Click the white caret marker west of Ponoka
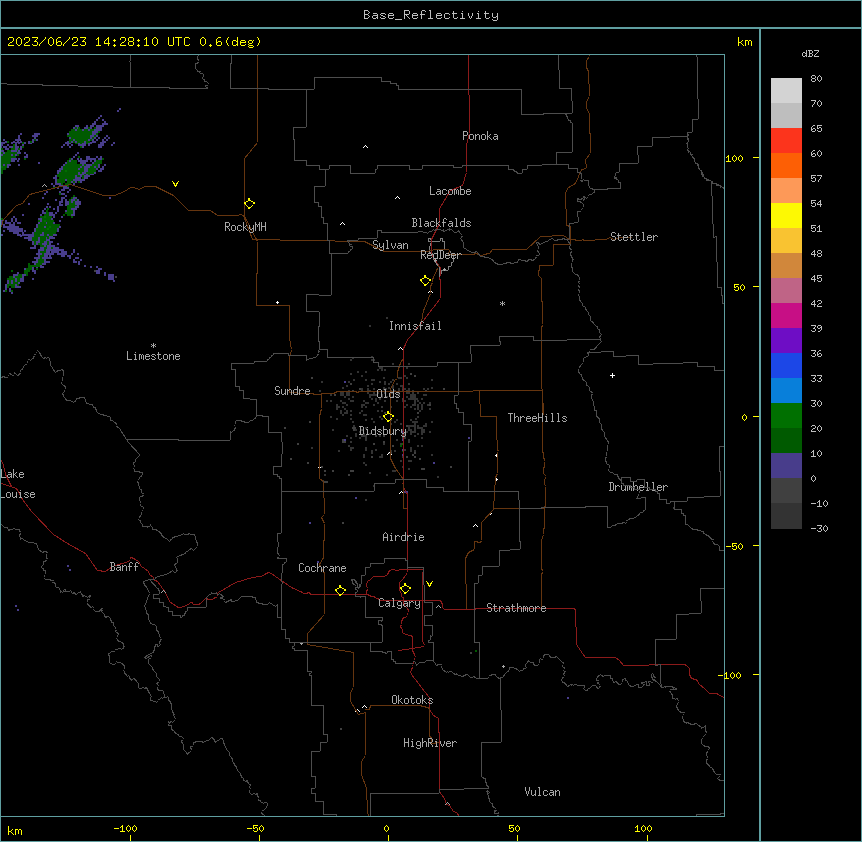 365,147
